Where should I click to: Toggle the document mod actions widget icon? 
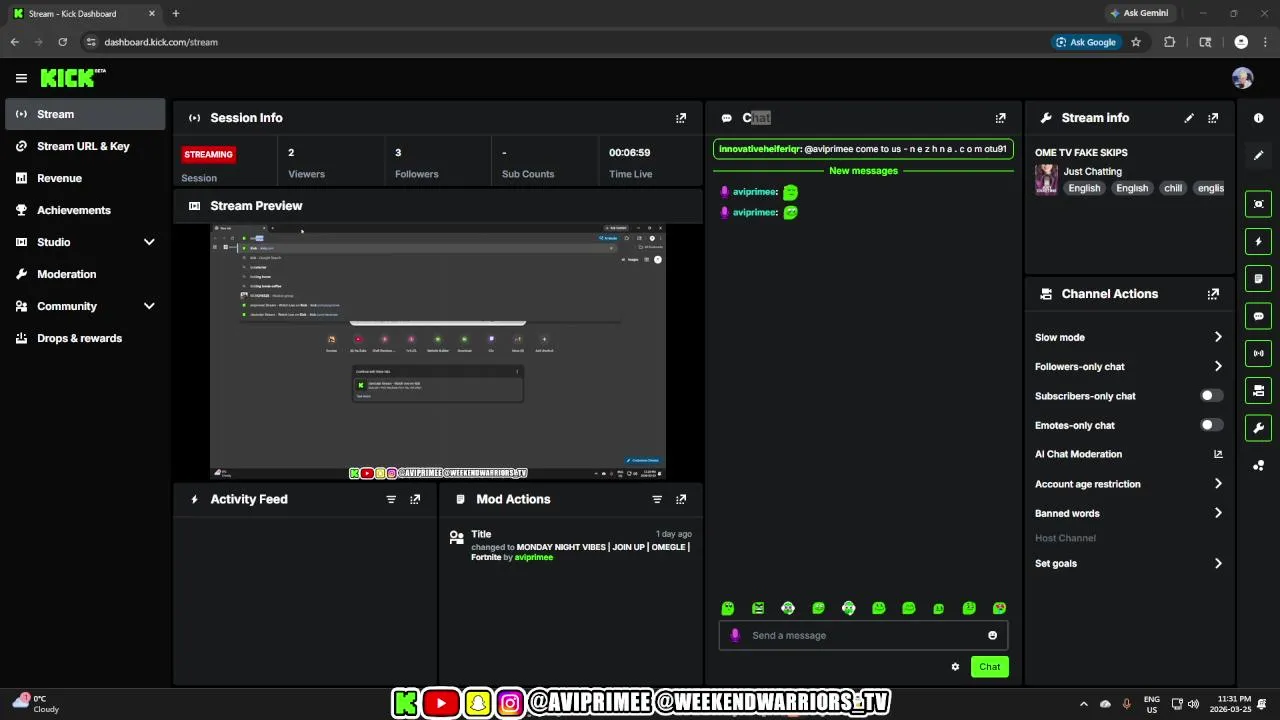click(1258, 278)
